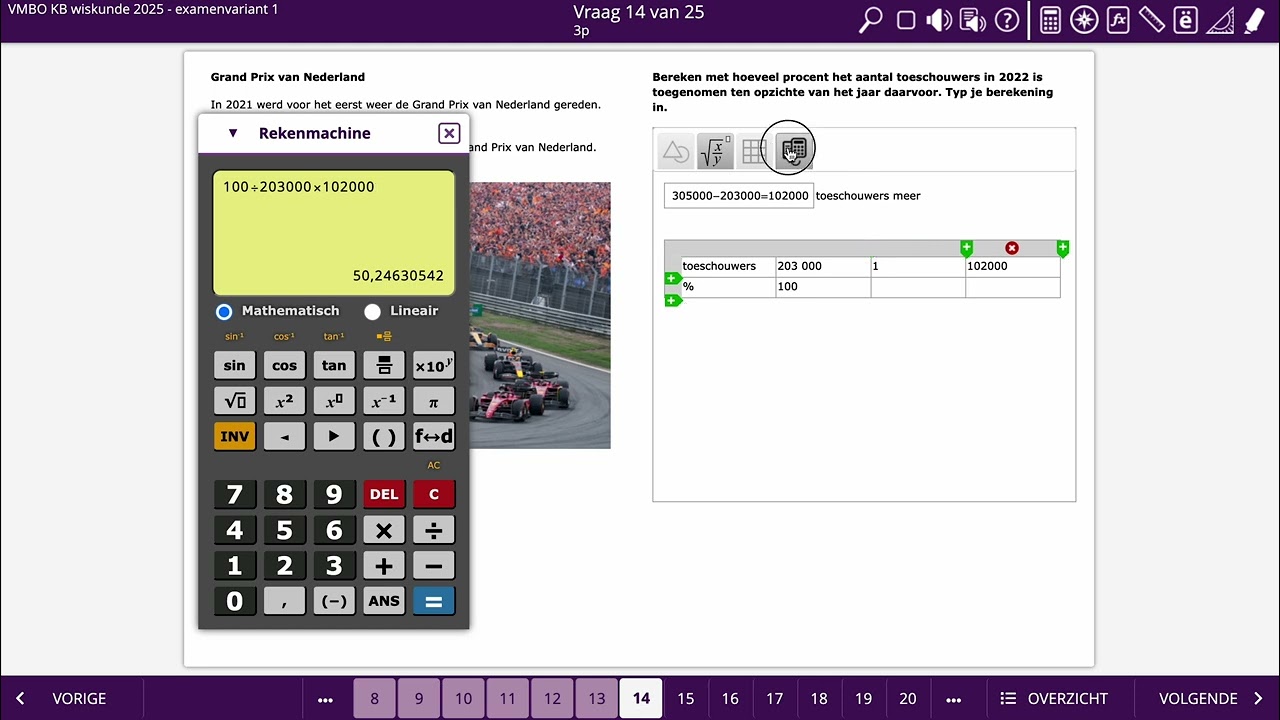This screenshot has height=720, width=1280.
Task: Toggle the INV key on calculator
Action: (234, 436)
